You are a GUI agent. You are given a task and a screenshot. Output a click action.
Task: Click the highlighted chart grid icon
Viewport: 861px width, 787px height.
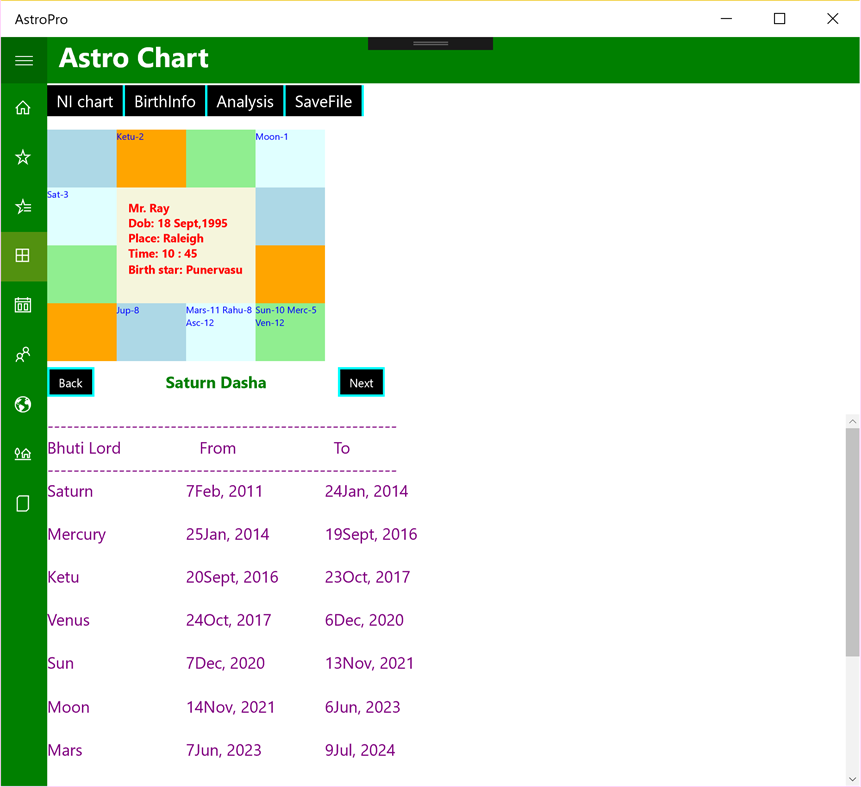coord(23,256)
